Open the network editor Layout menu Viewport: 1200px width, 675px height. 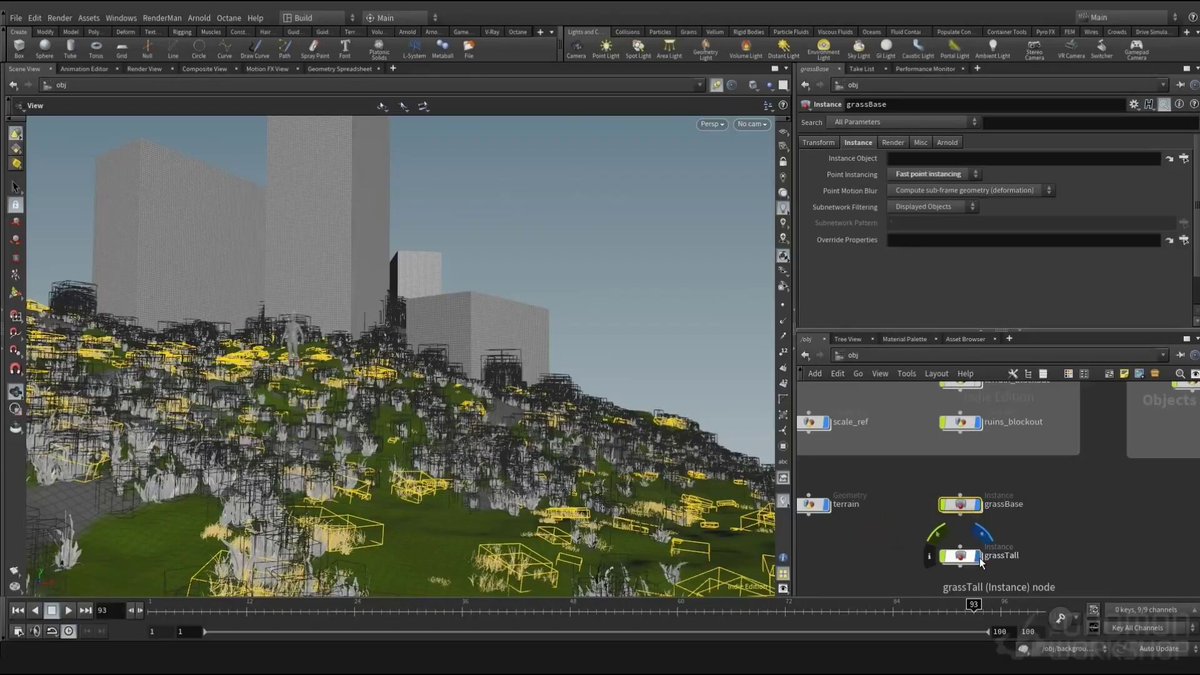tap(936, 374)
